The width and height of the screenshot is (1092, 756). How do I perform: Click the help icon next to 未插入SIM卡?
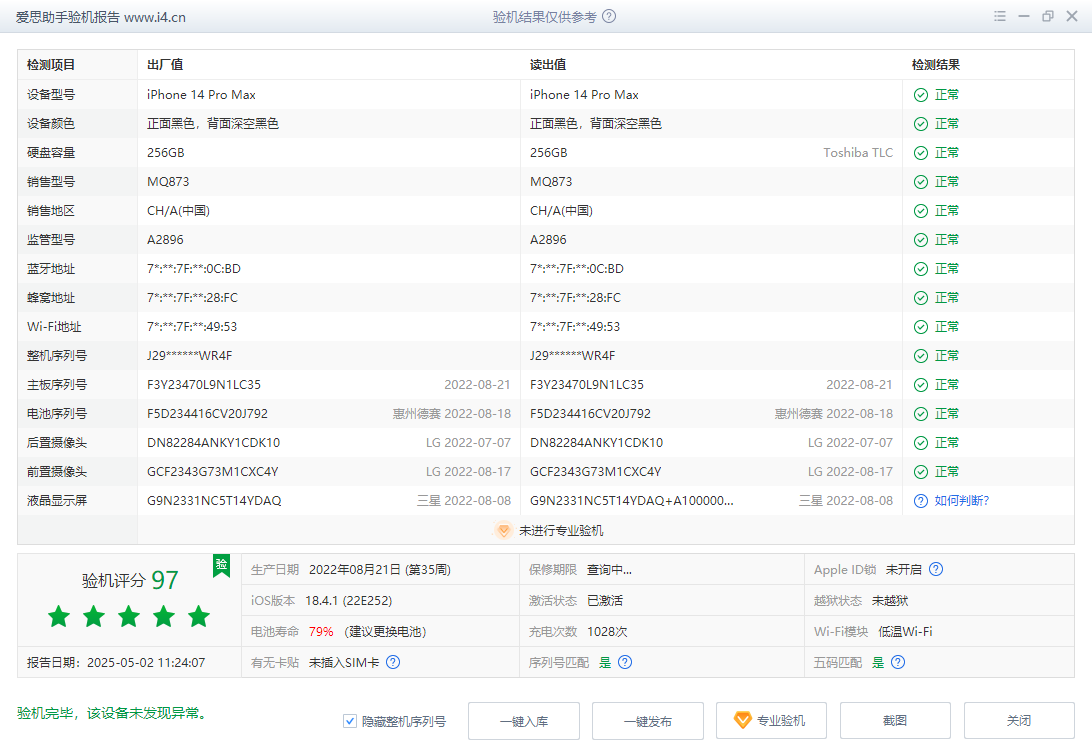pos(393,662)
